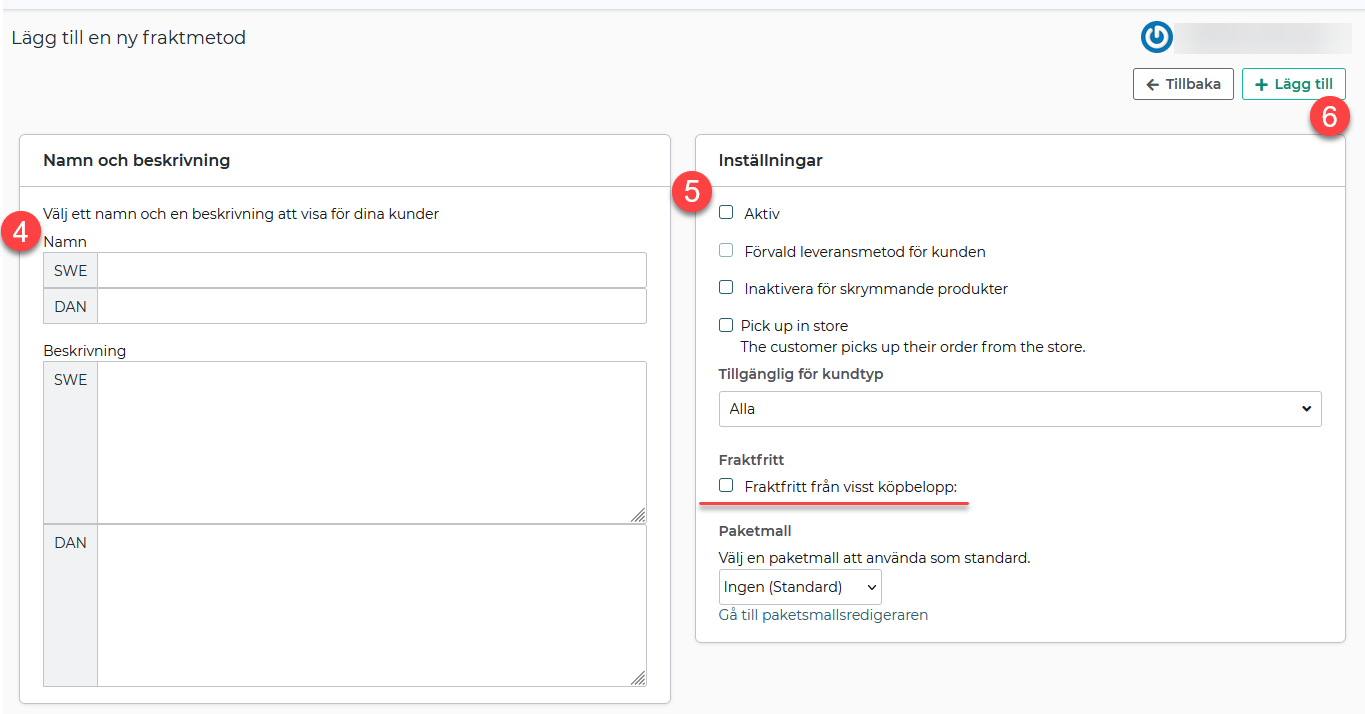Enable the Aktiv checkbox
Image resolution: width=1365 pixels, height=714 pixels.
727,213
